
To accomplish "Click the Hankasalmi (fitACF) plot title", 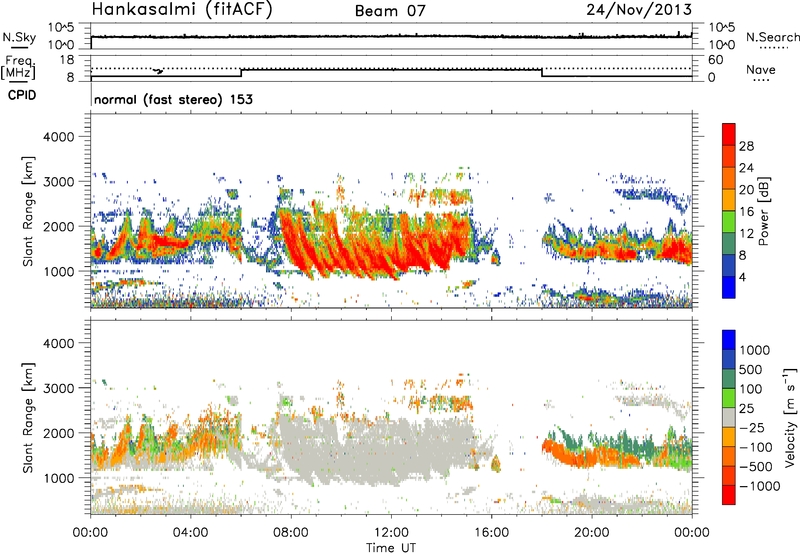I will [x=182, y=9].
